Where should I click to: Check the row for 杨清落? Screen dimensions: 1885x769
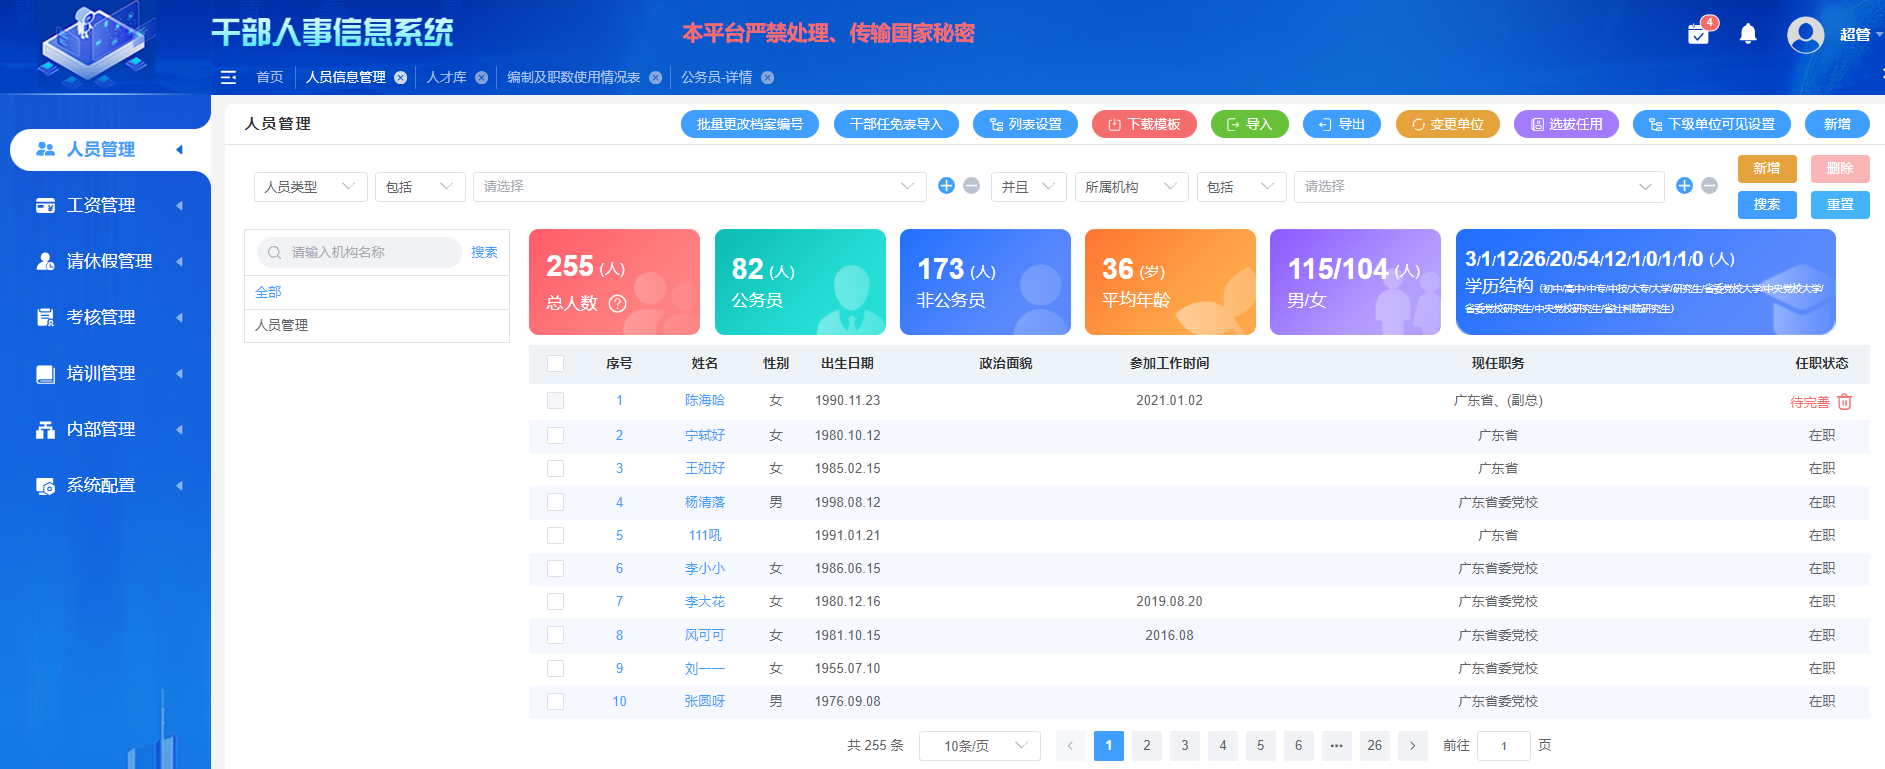point(555,502)
